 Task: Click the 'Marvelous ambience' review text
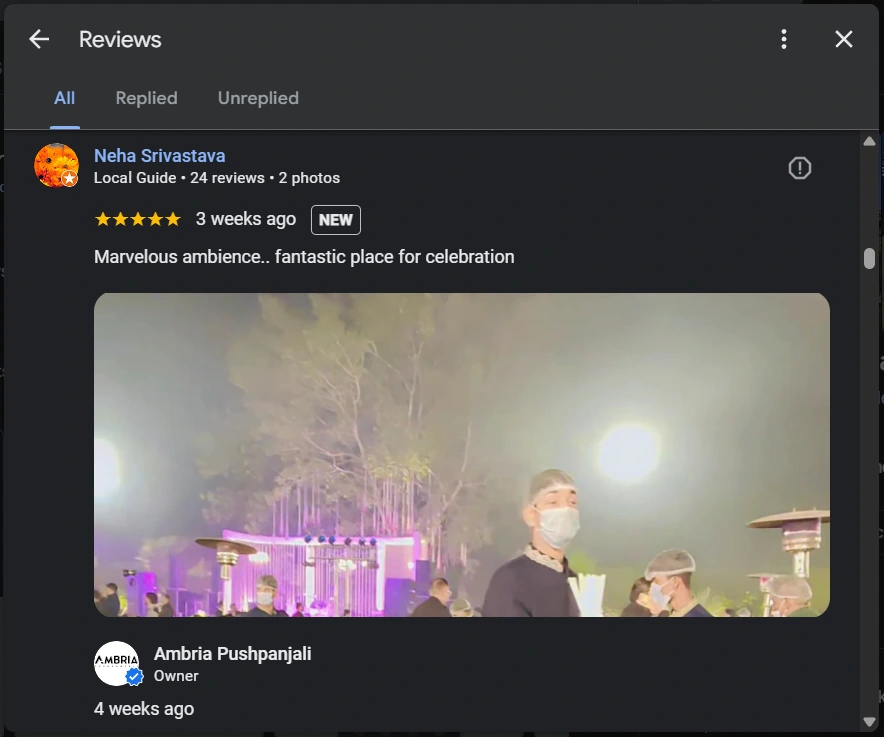click(304, 257)
